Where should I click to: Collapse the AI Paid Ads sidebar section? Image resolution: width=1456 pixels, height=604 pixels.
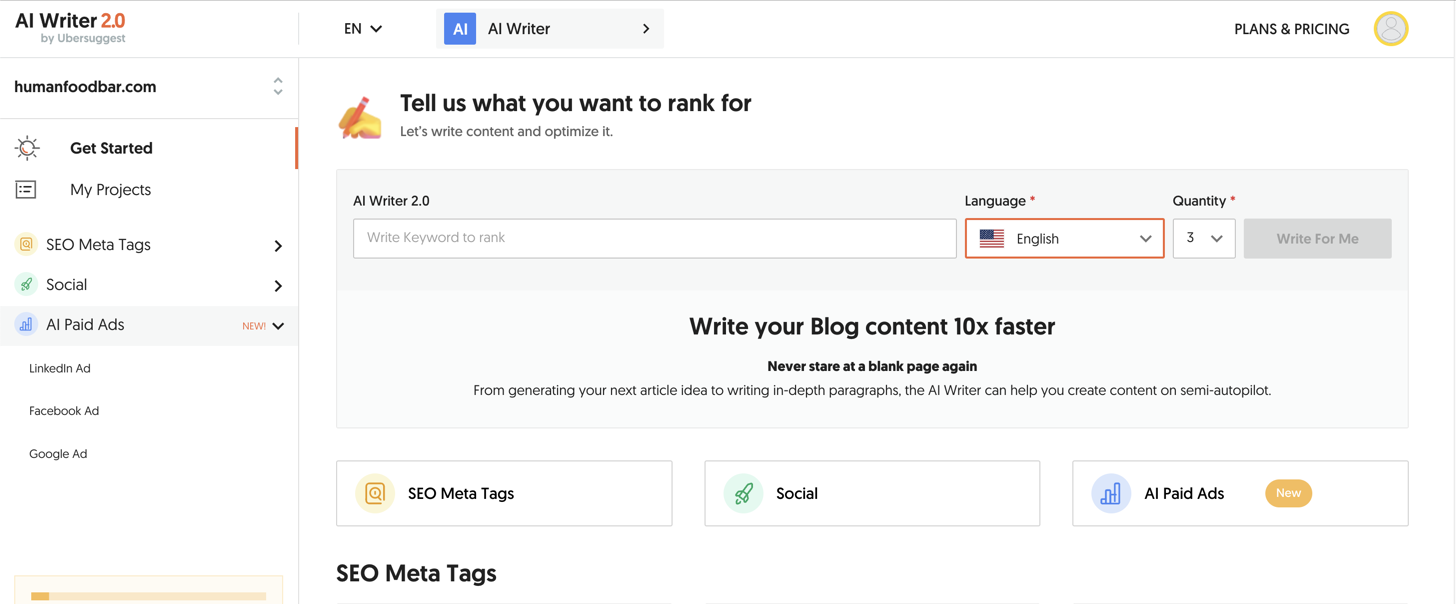tap(278, 325)
